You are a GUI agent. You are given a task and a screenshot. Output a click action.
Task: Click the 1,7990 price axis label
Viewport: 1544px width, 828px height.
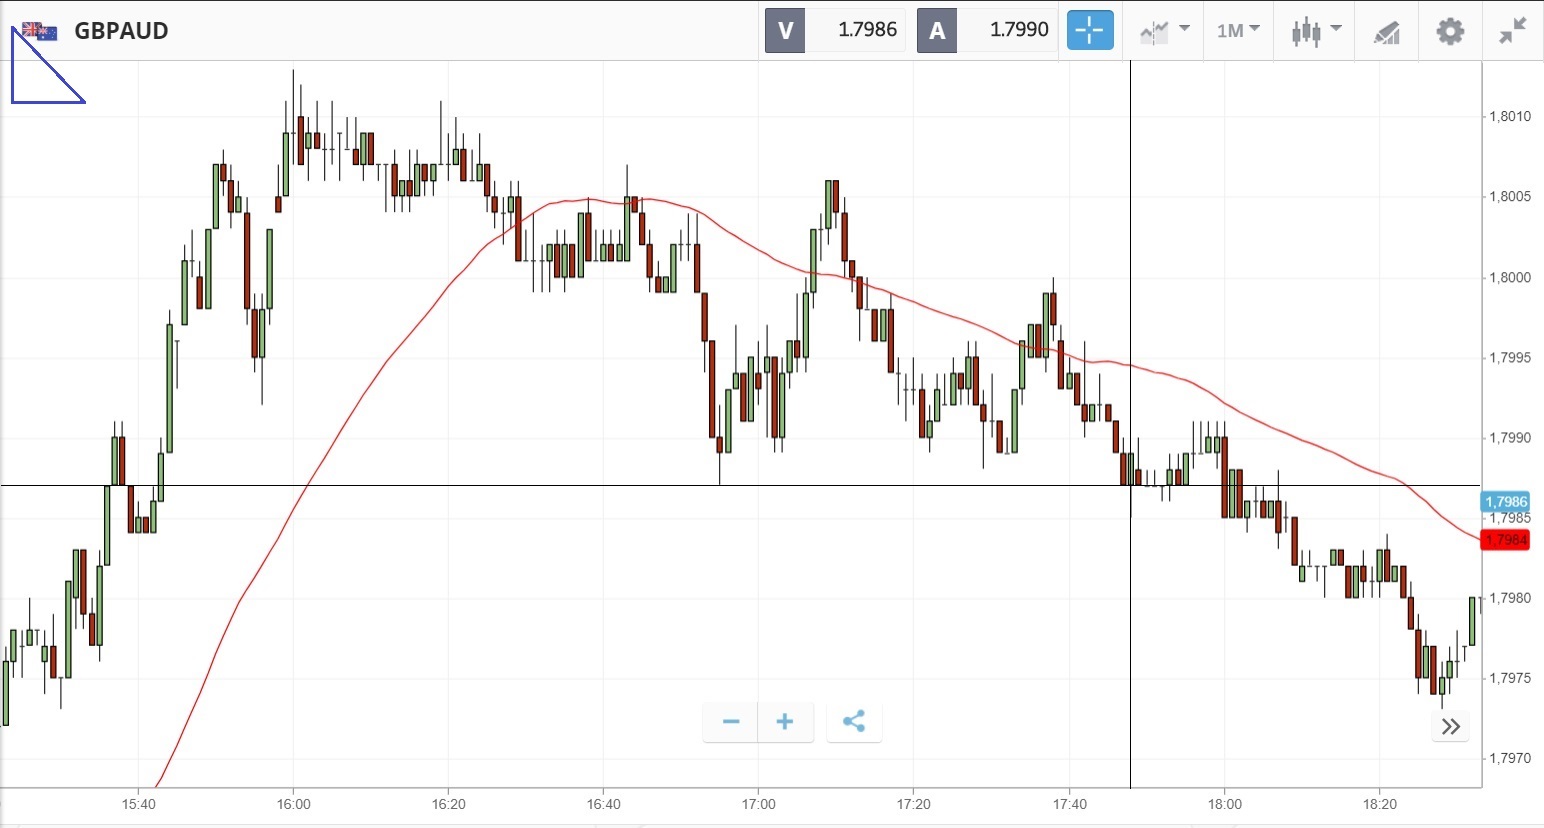pos(1510,437)
